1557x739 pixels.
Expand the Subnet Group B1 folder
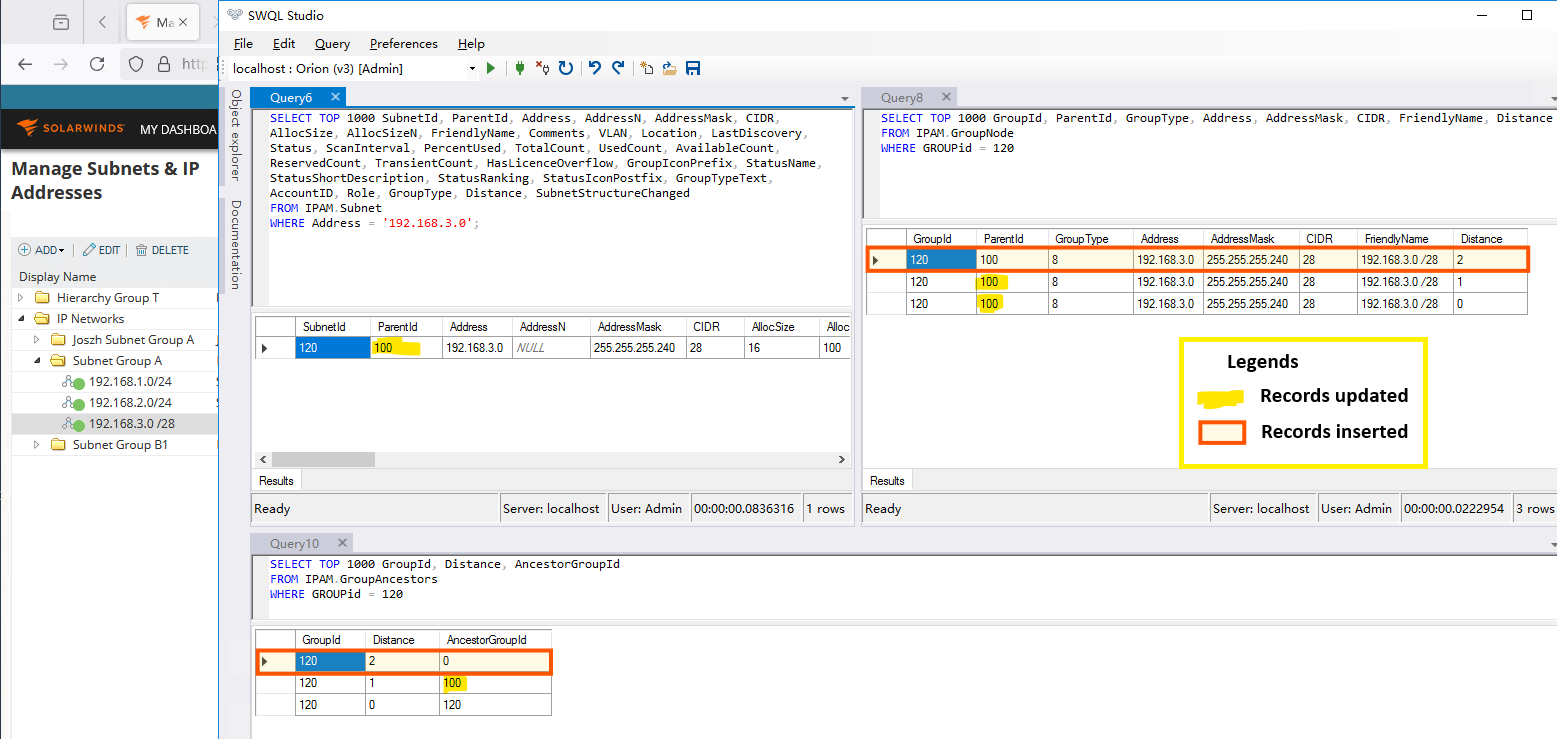(38, 445)
